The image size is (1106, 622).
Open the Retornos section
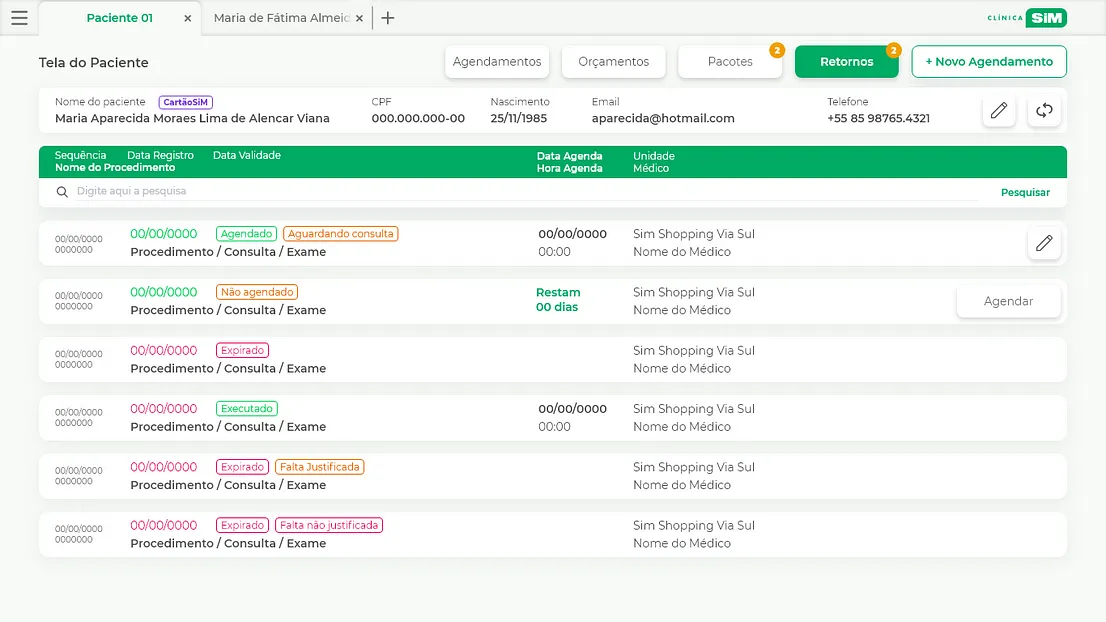846,62
